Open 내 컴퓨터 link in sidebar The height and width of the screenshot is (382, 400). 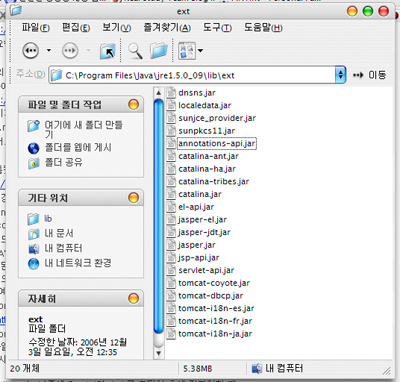[63, 248]
